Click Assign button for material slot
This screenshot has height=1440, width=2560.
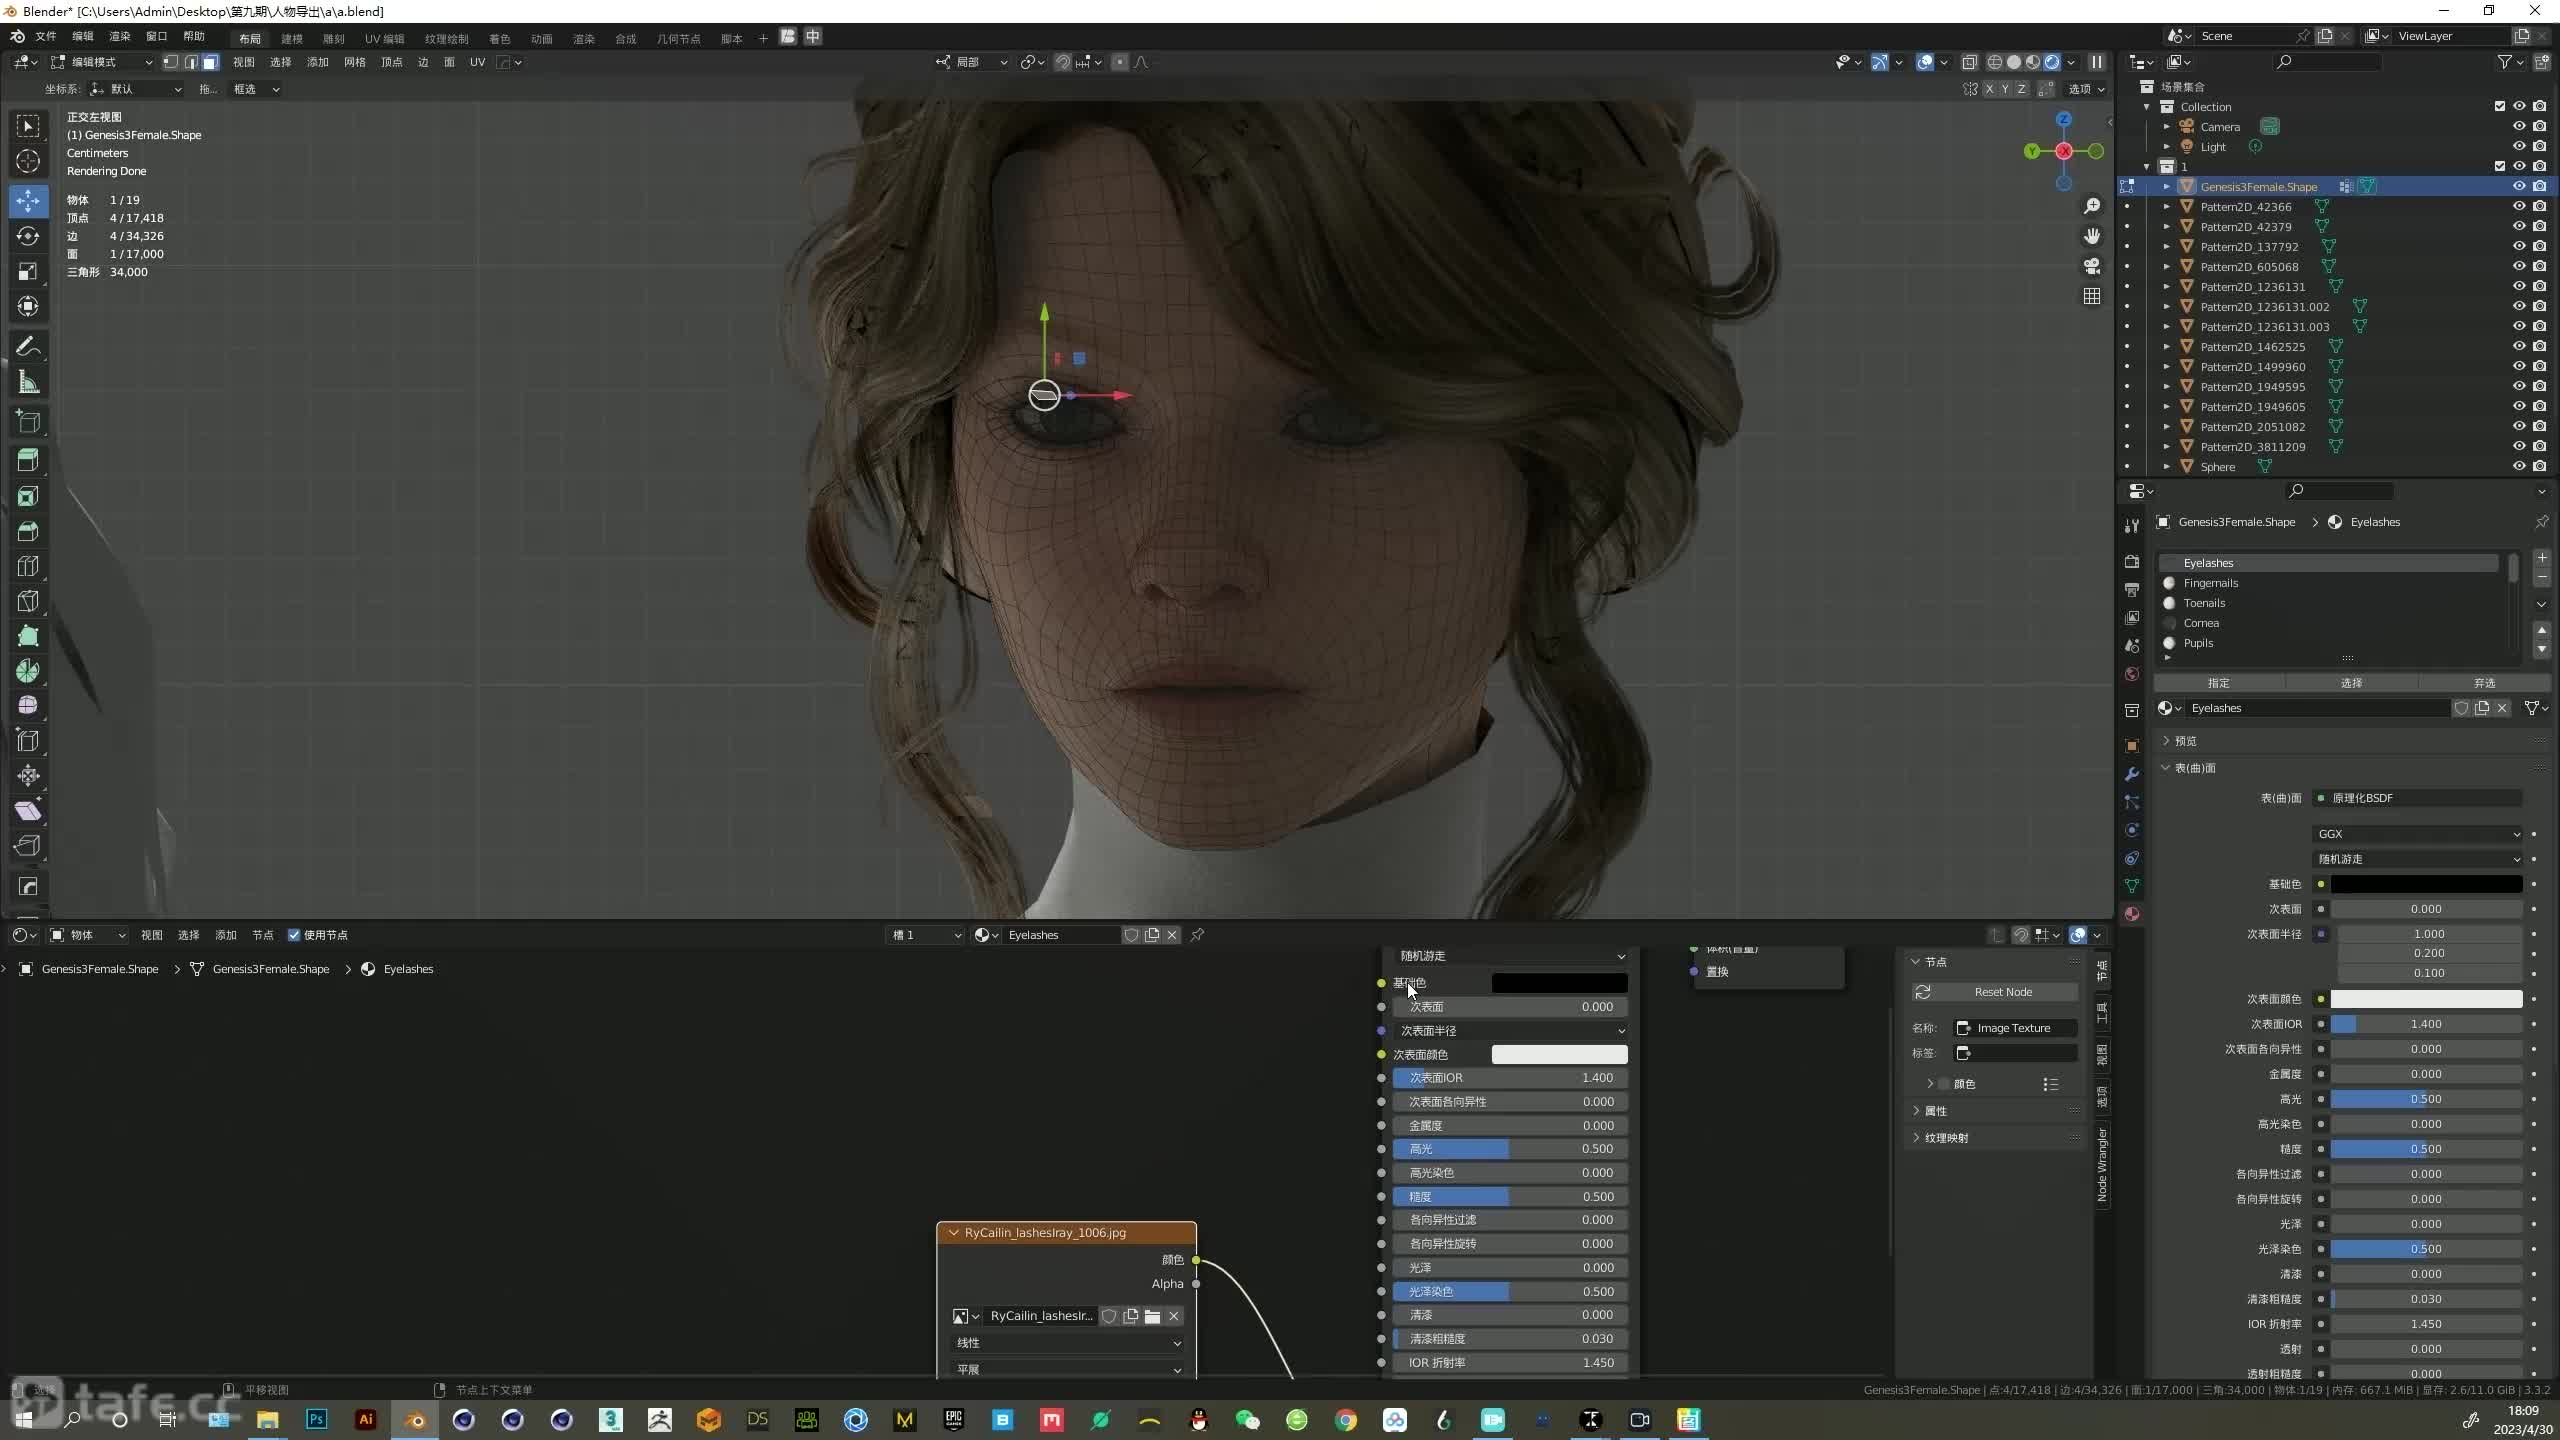pos(2219,683)
